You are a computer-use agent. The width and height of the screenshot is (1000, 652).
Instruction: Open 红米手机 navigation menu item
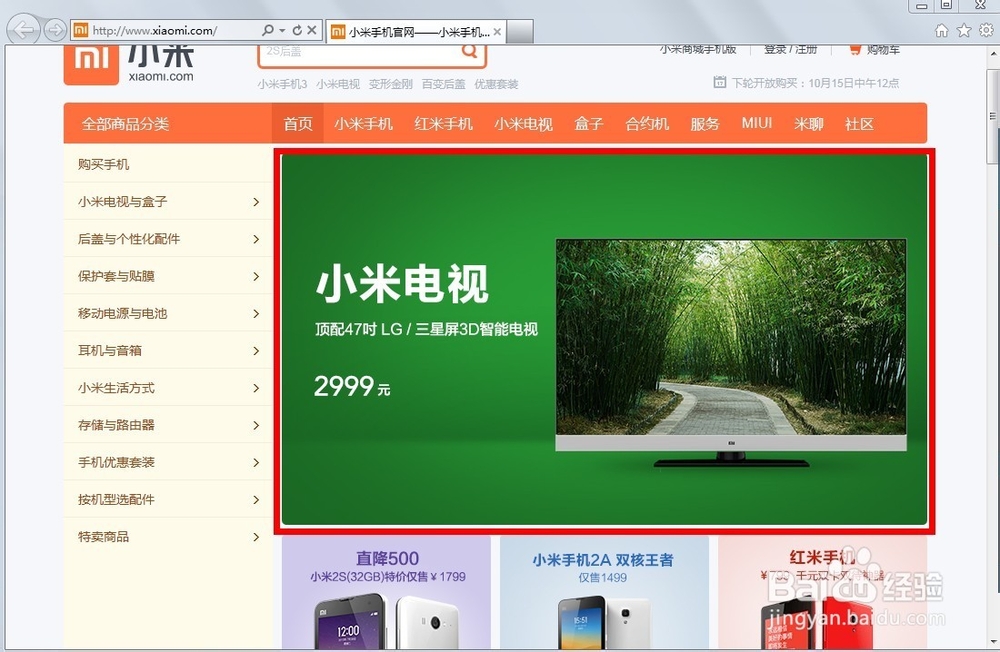tap(443, 124)
